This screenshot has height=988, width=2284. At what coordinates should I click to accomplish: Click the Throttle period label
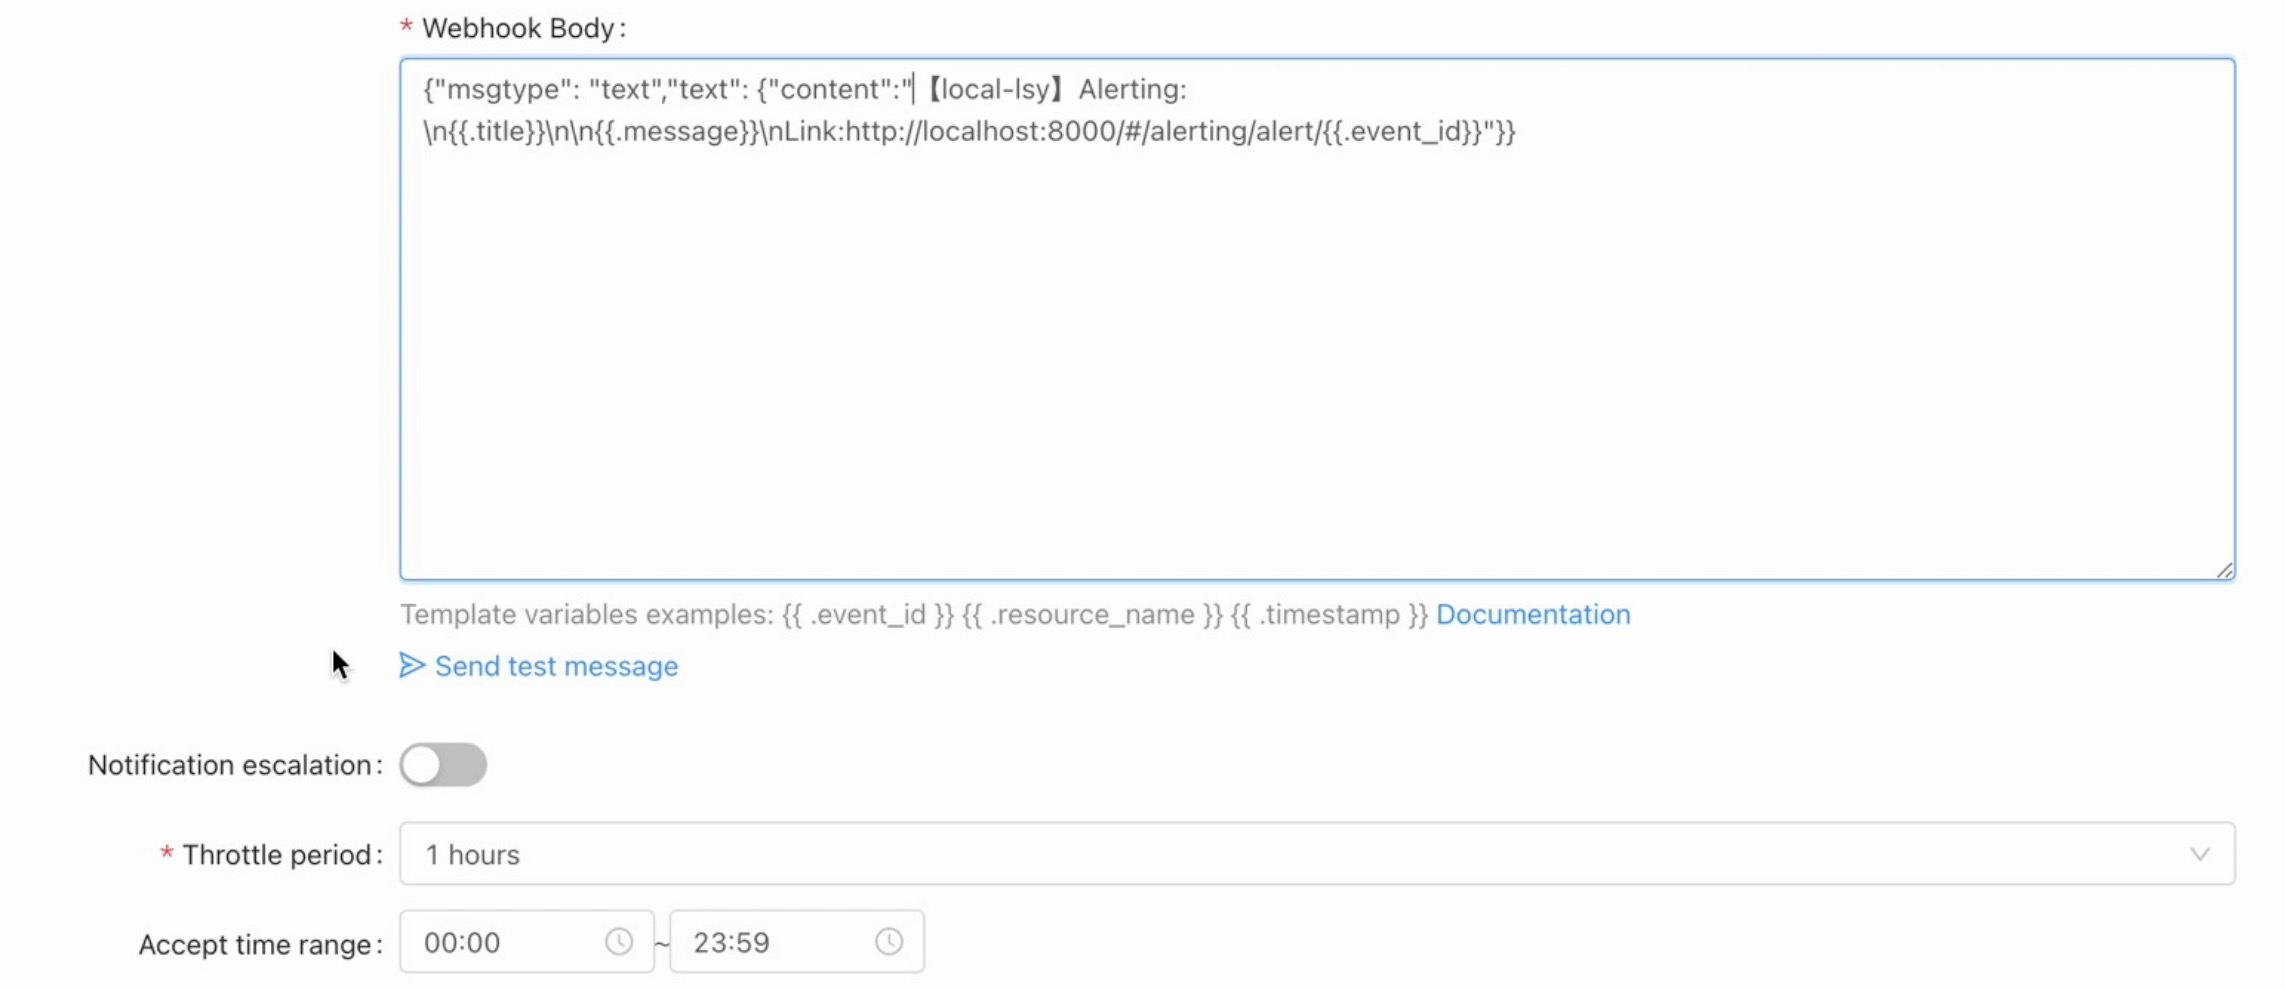tap(277, 856)
